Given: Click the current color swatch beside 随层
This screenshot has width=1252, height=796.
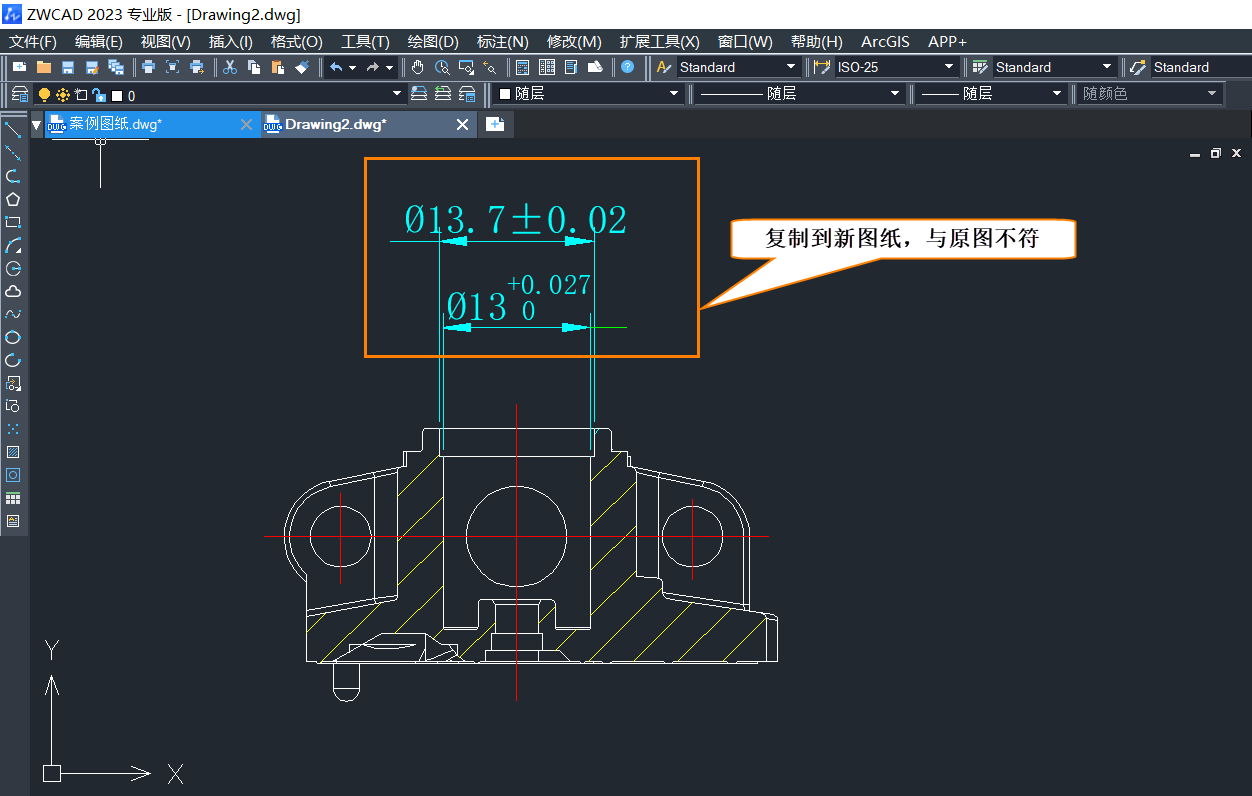Looking at the screenshot, I should click(505, 94).
